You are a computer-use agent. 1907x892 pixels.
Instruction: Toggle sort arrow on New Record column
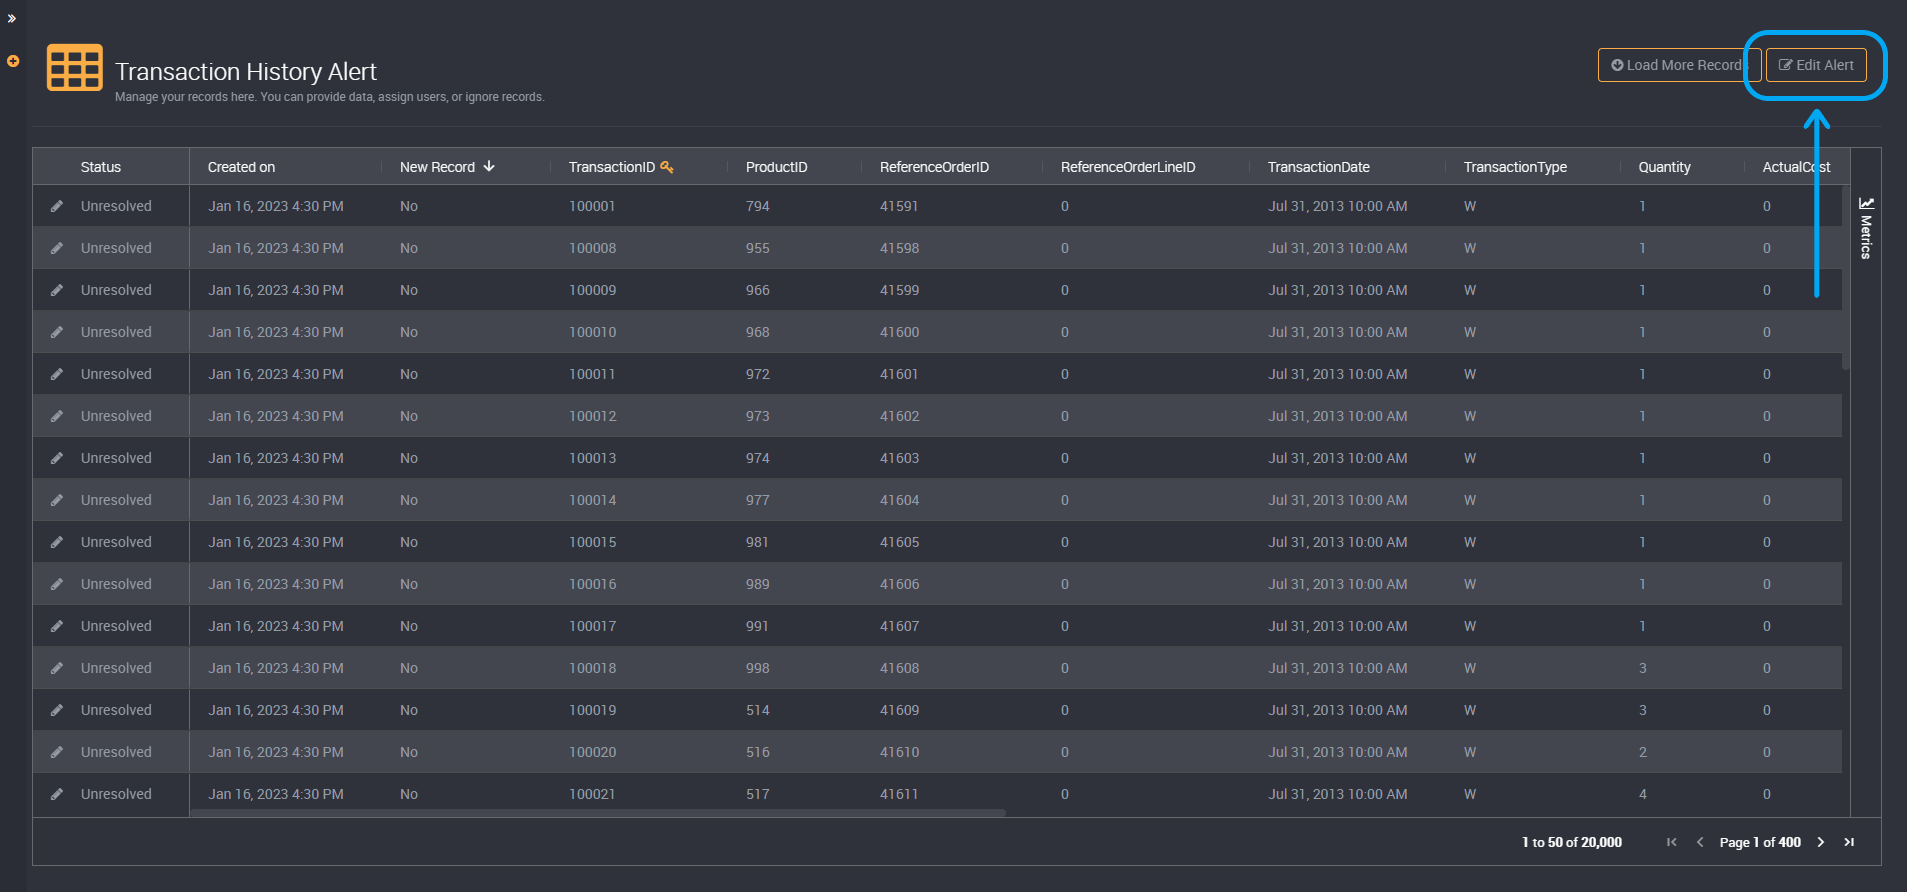(489, 166)
